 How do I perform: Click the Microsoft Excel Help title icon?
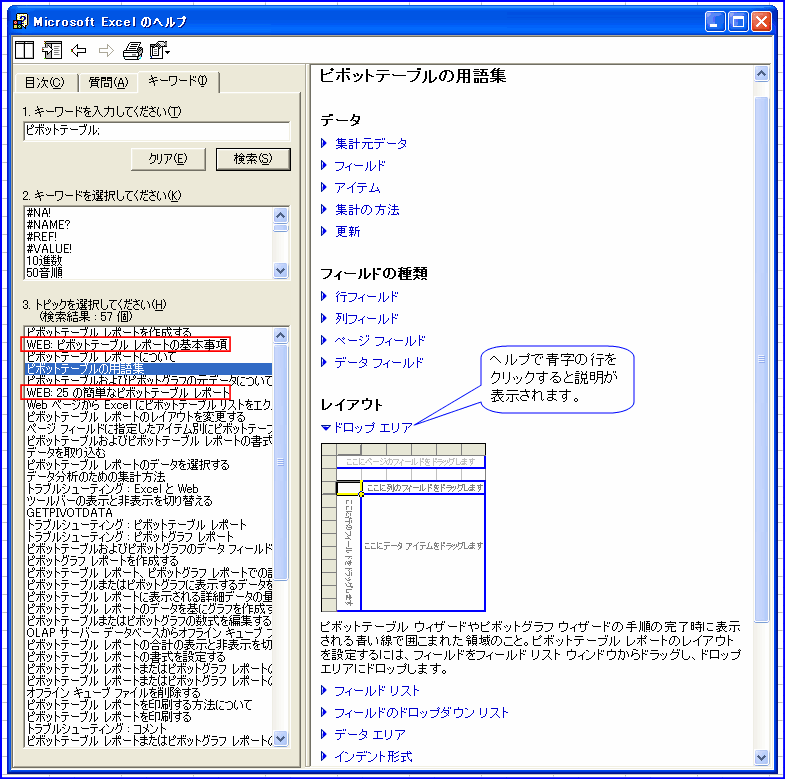(21, 22)
